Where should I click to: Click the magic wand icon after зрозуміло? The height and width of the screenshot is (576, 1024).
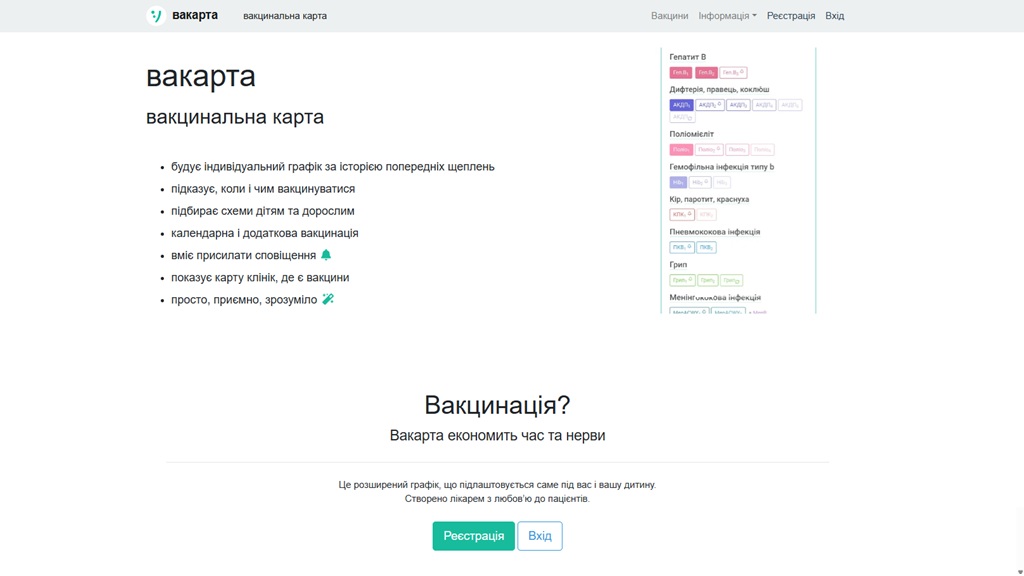[x=328, y=299]
